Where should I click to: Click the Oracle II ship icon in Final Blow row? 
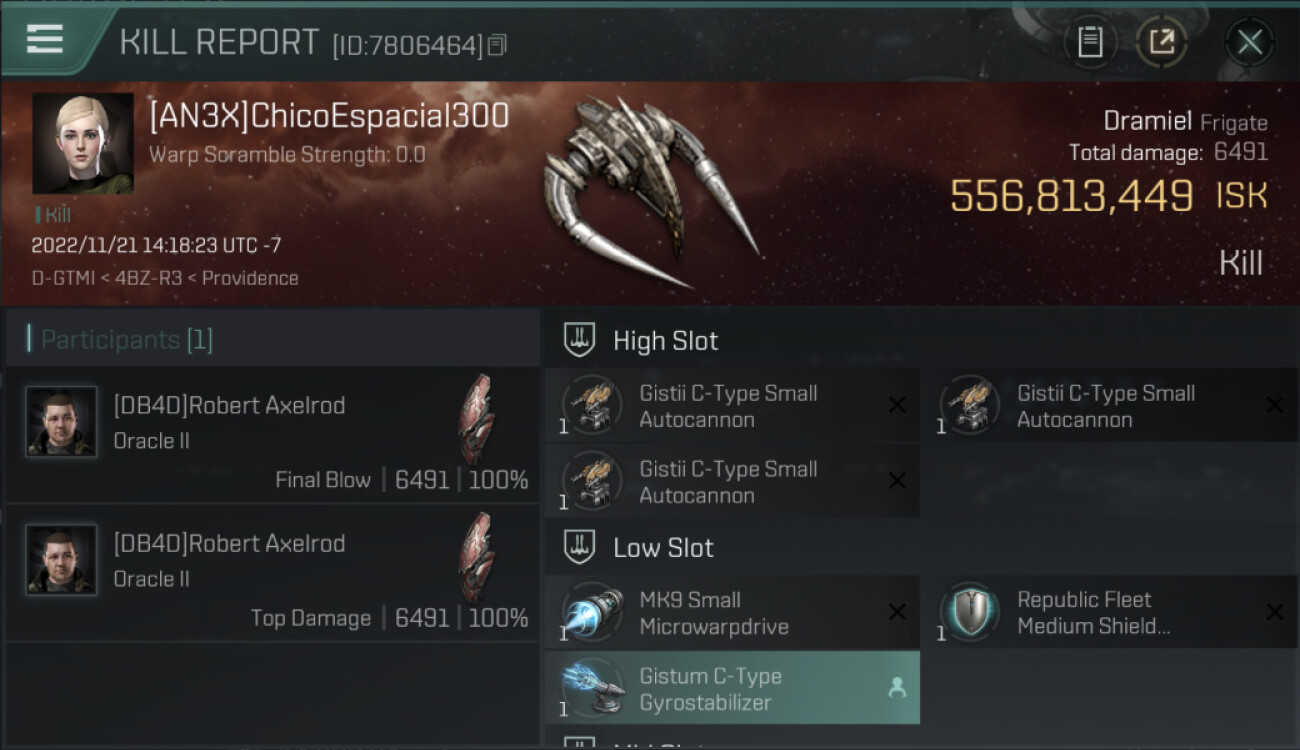coord(476,418)
